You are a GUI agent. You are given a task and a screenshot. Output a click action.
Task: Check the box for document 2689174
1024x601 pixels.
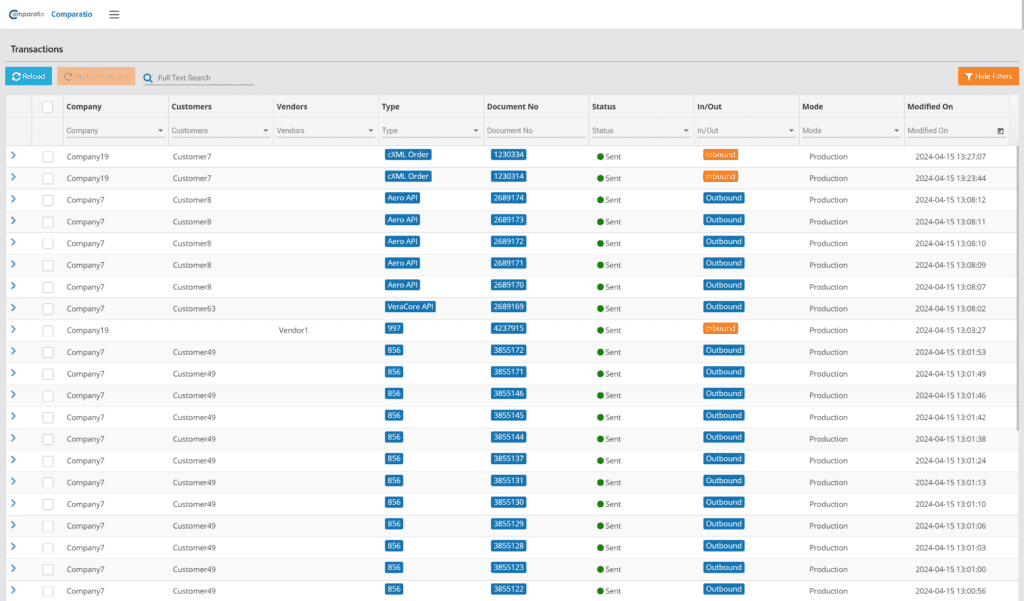click(48, 200)
